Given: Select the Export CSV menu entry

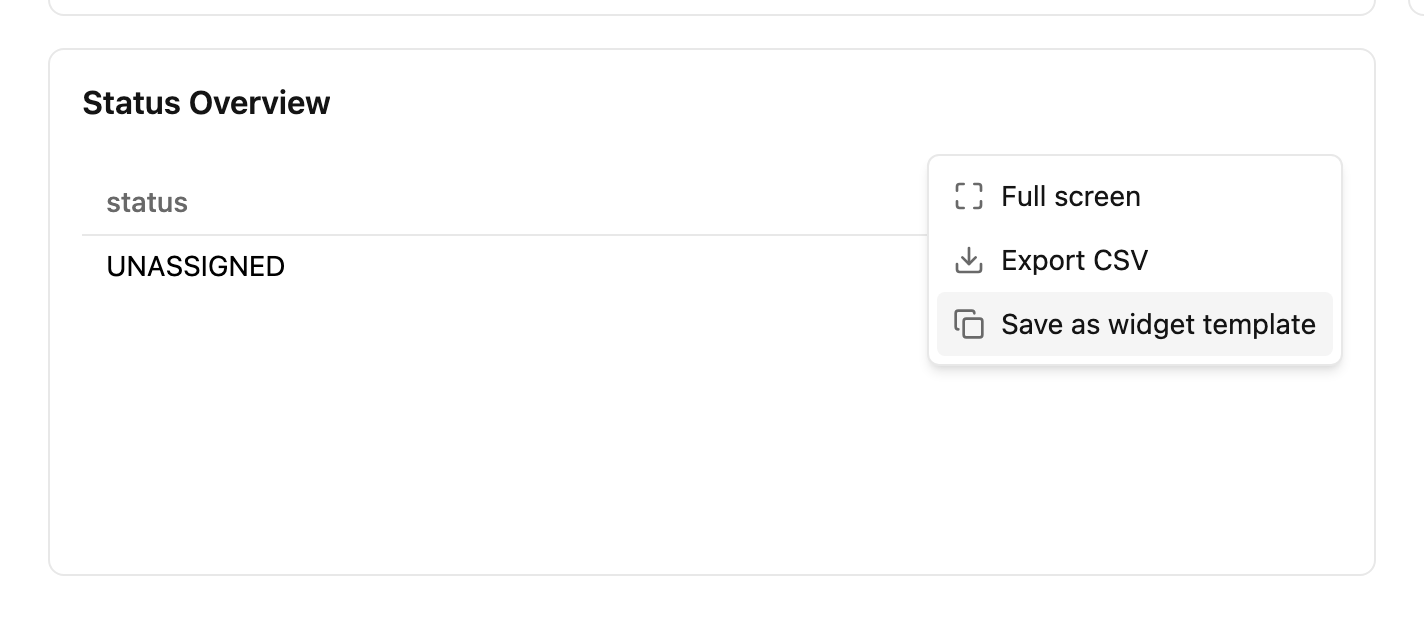Looking at the screenshot, I should click(x=1135, y=260).
